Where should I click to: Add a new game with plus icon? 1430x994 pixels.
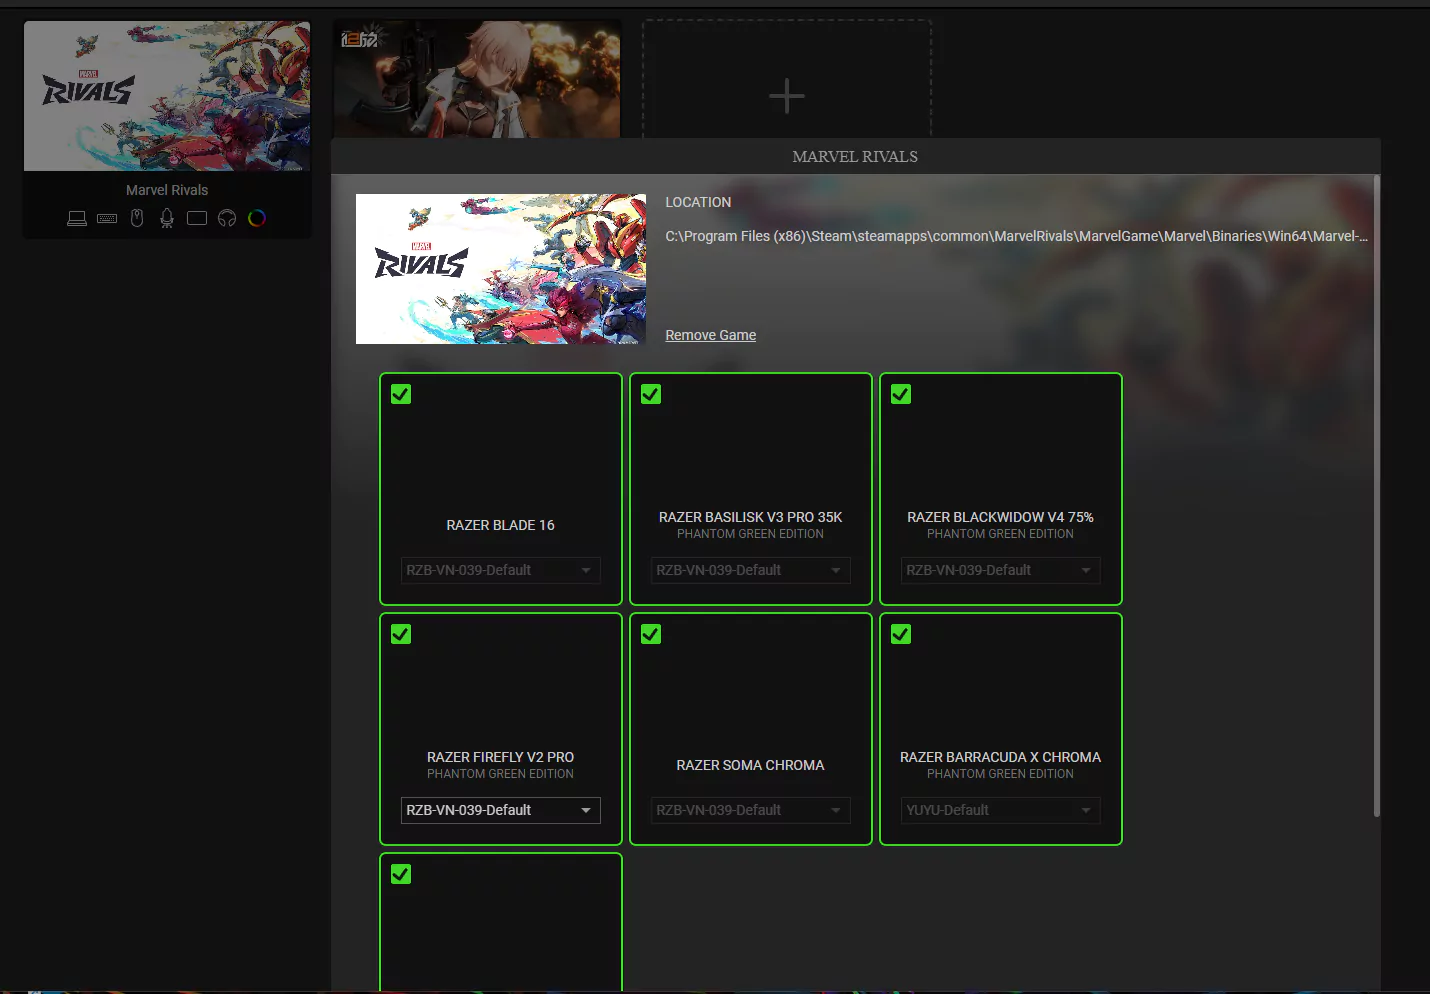click(x=787, y=96)
